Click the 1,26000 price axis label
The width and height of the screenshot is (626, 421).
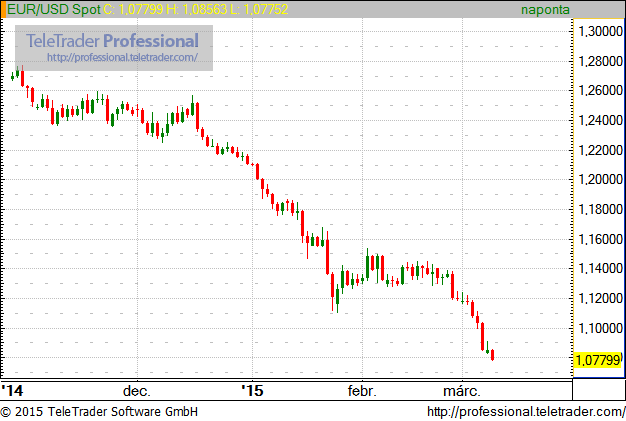(x=600, y=91)
